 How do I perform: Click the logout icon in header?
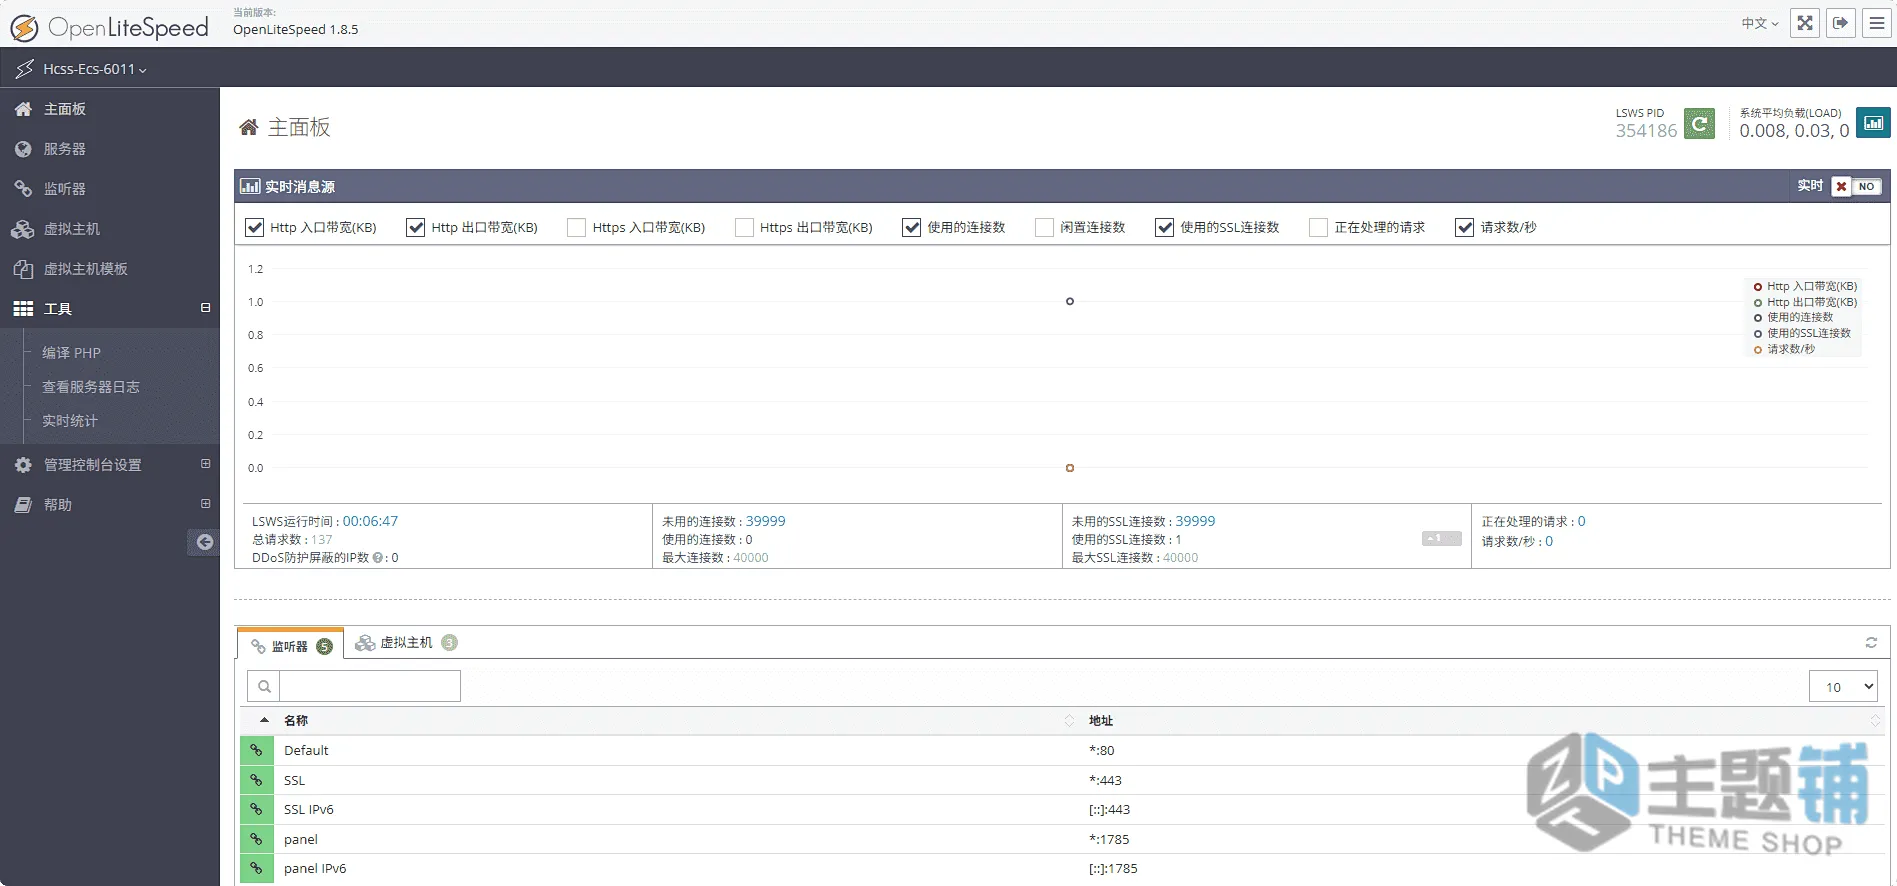pos(1841,23)
